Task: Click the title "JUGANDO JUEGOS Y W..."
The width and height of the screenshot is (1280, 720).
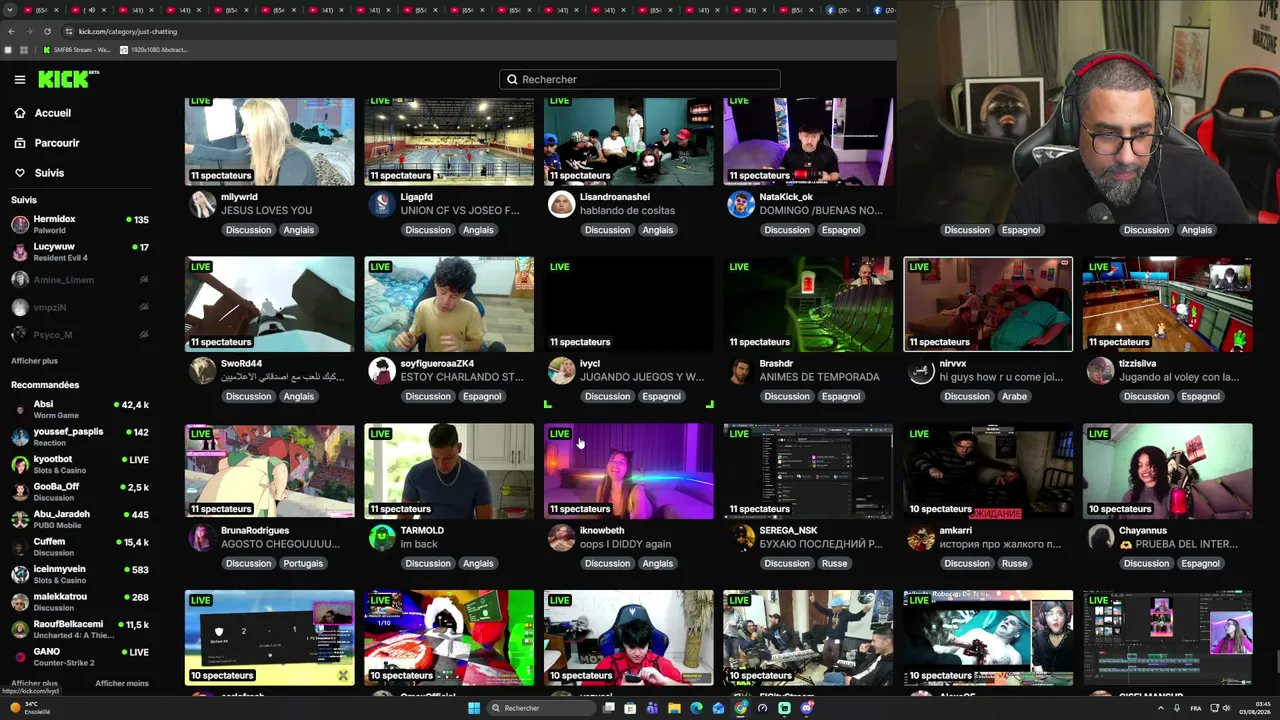Action: tap(642, 377)
